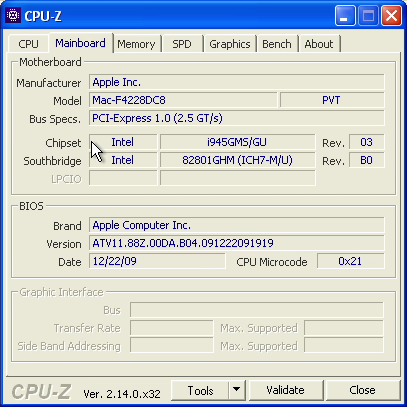Click the CPU-Z title bar text
This screenshot has height=407, width=407.
click(43, 16)
